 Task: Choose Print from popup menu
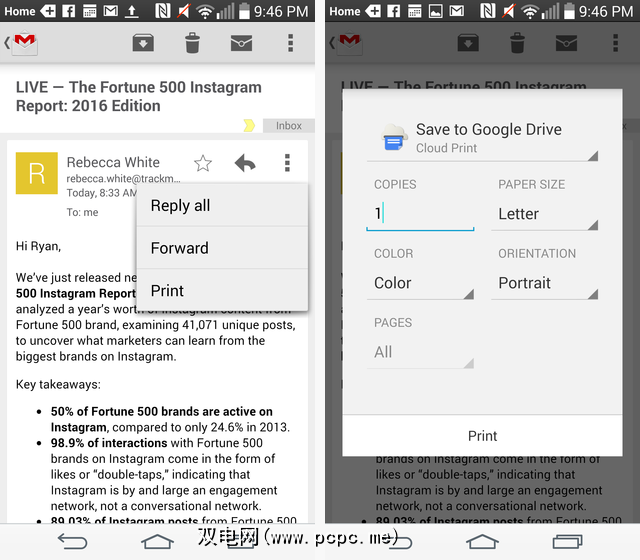pos(222,290)
